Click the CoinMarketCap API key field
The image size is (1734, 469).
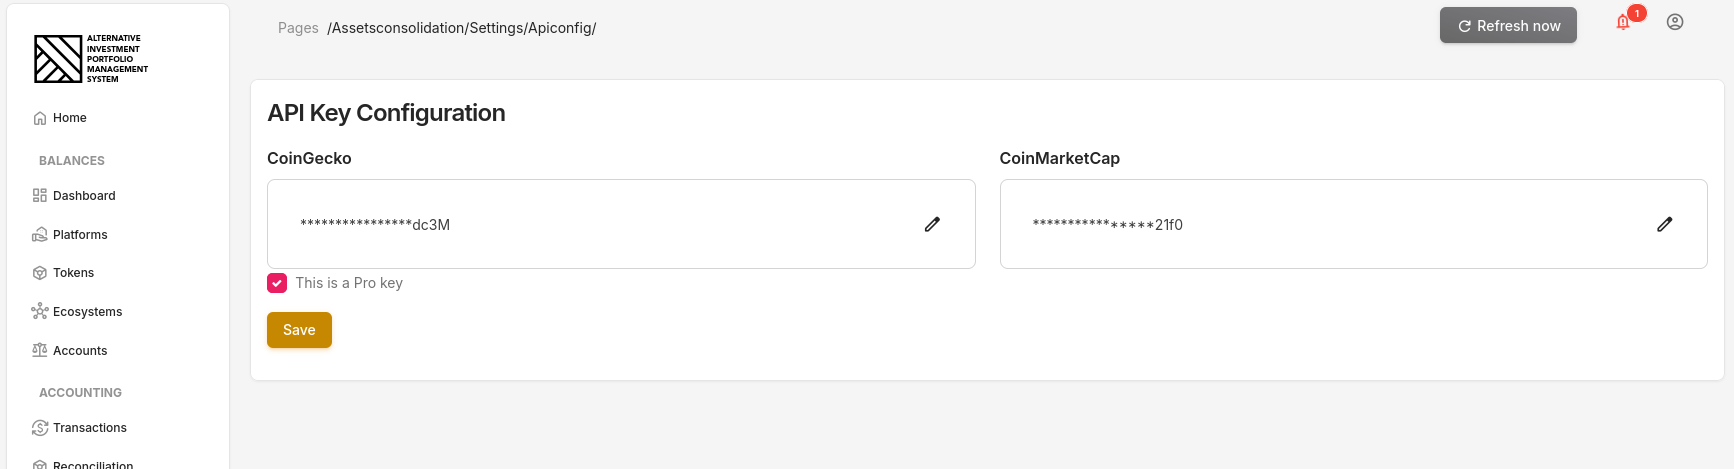[x=1330, y=224]
